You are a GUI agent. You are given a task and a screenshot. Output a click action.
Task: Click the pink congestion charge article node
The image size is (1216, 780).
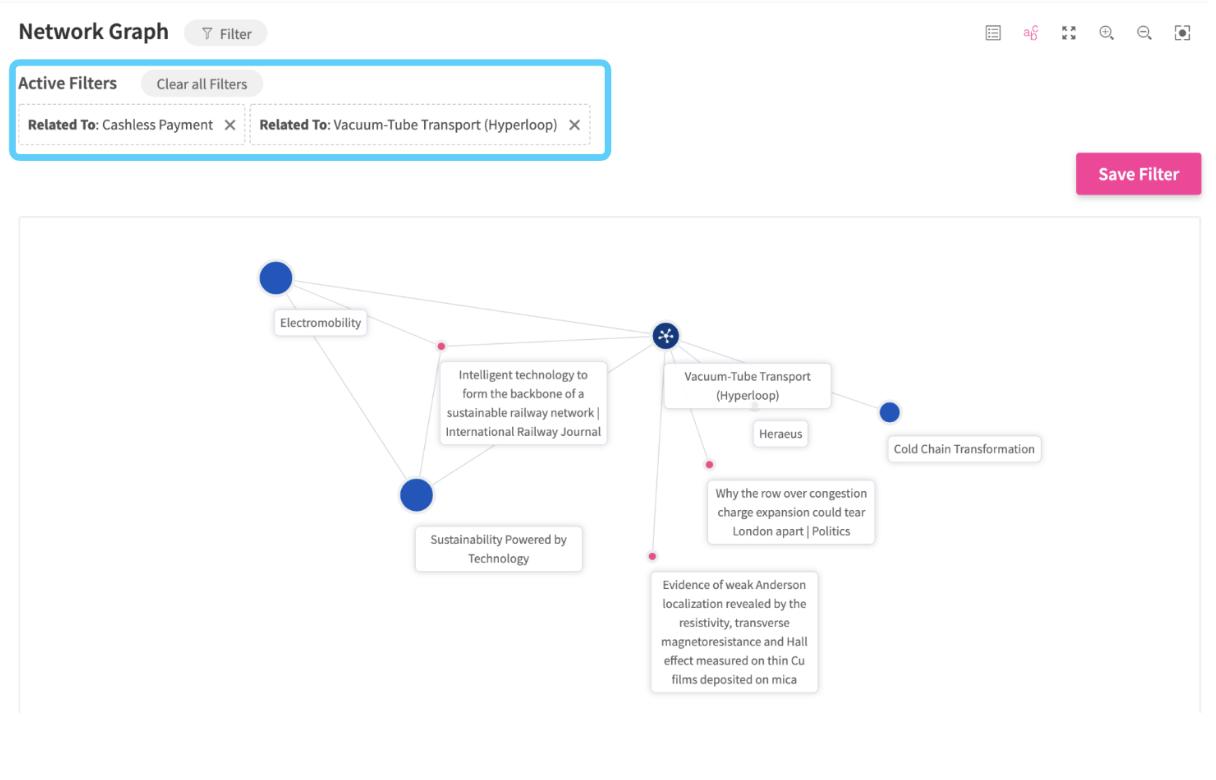[x=709, y=464]
